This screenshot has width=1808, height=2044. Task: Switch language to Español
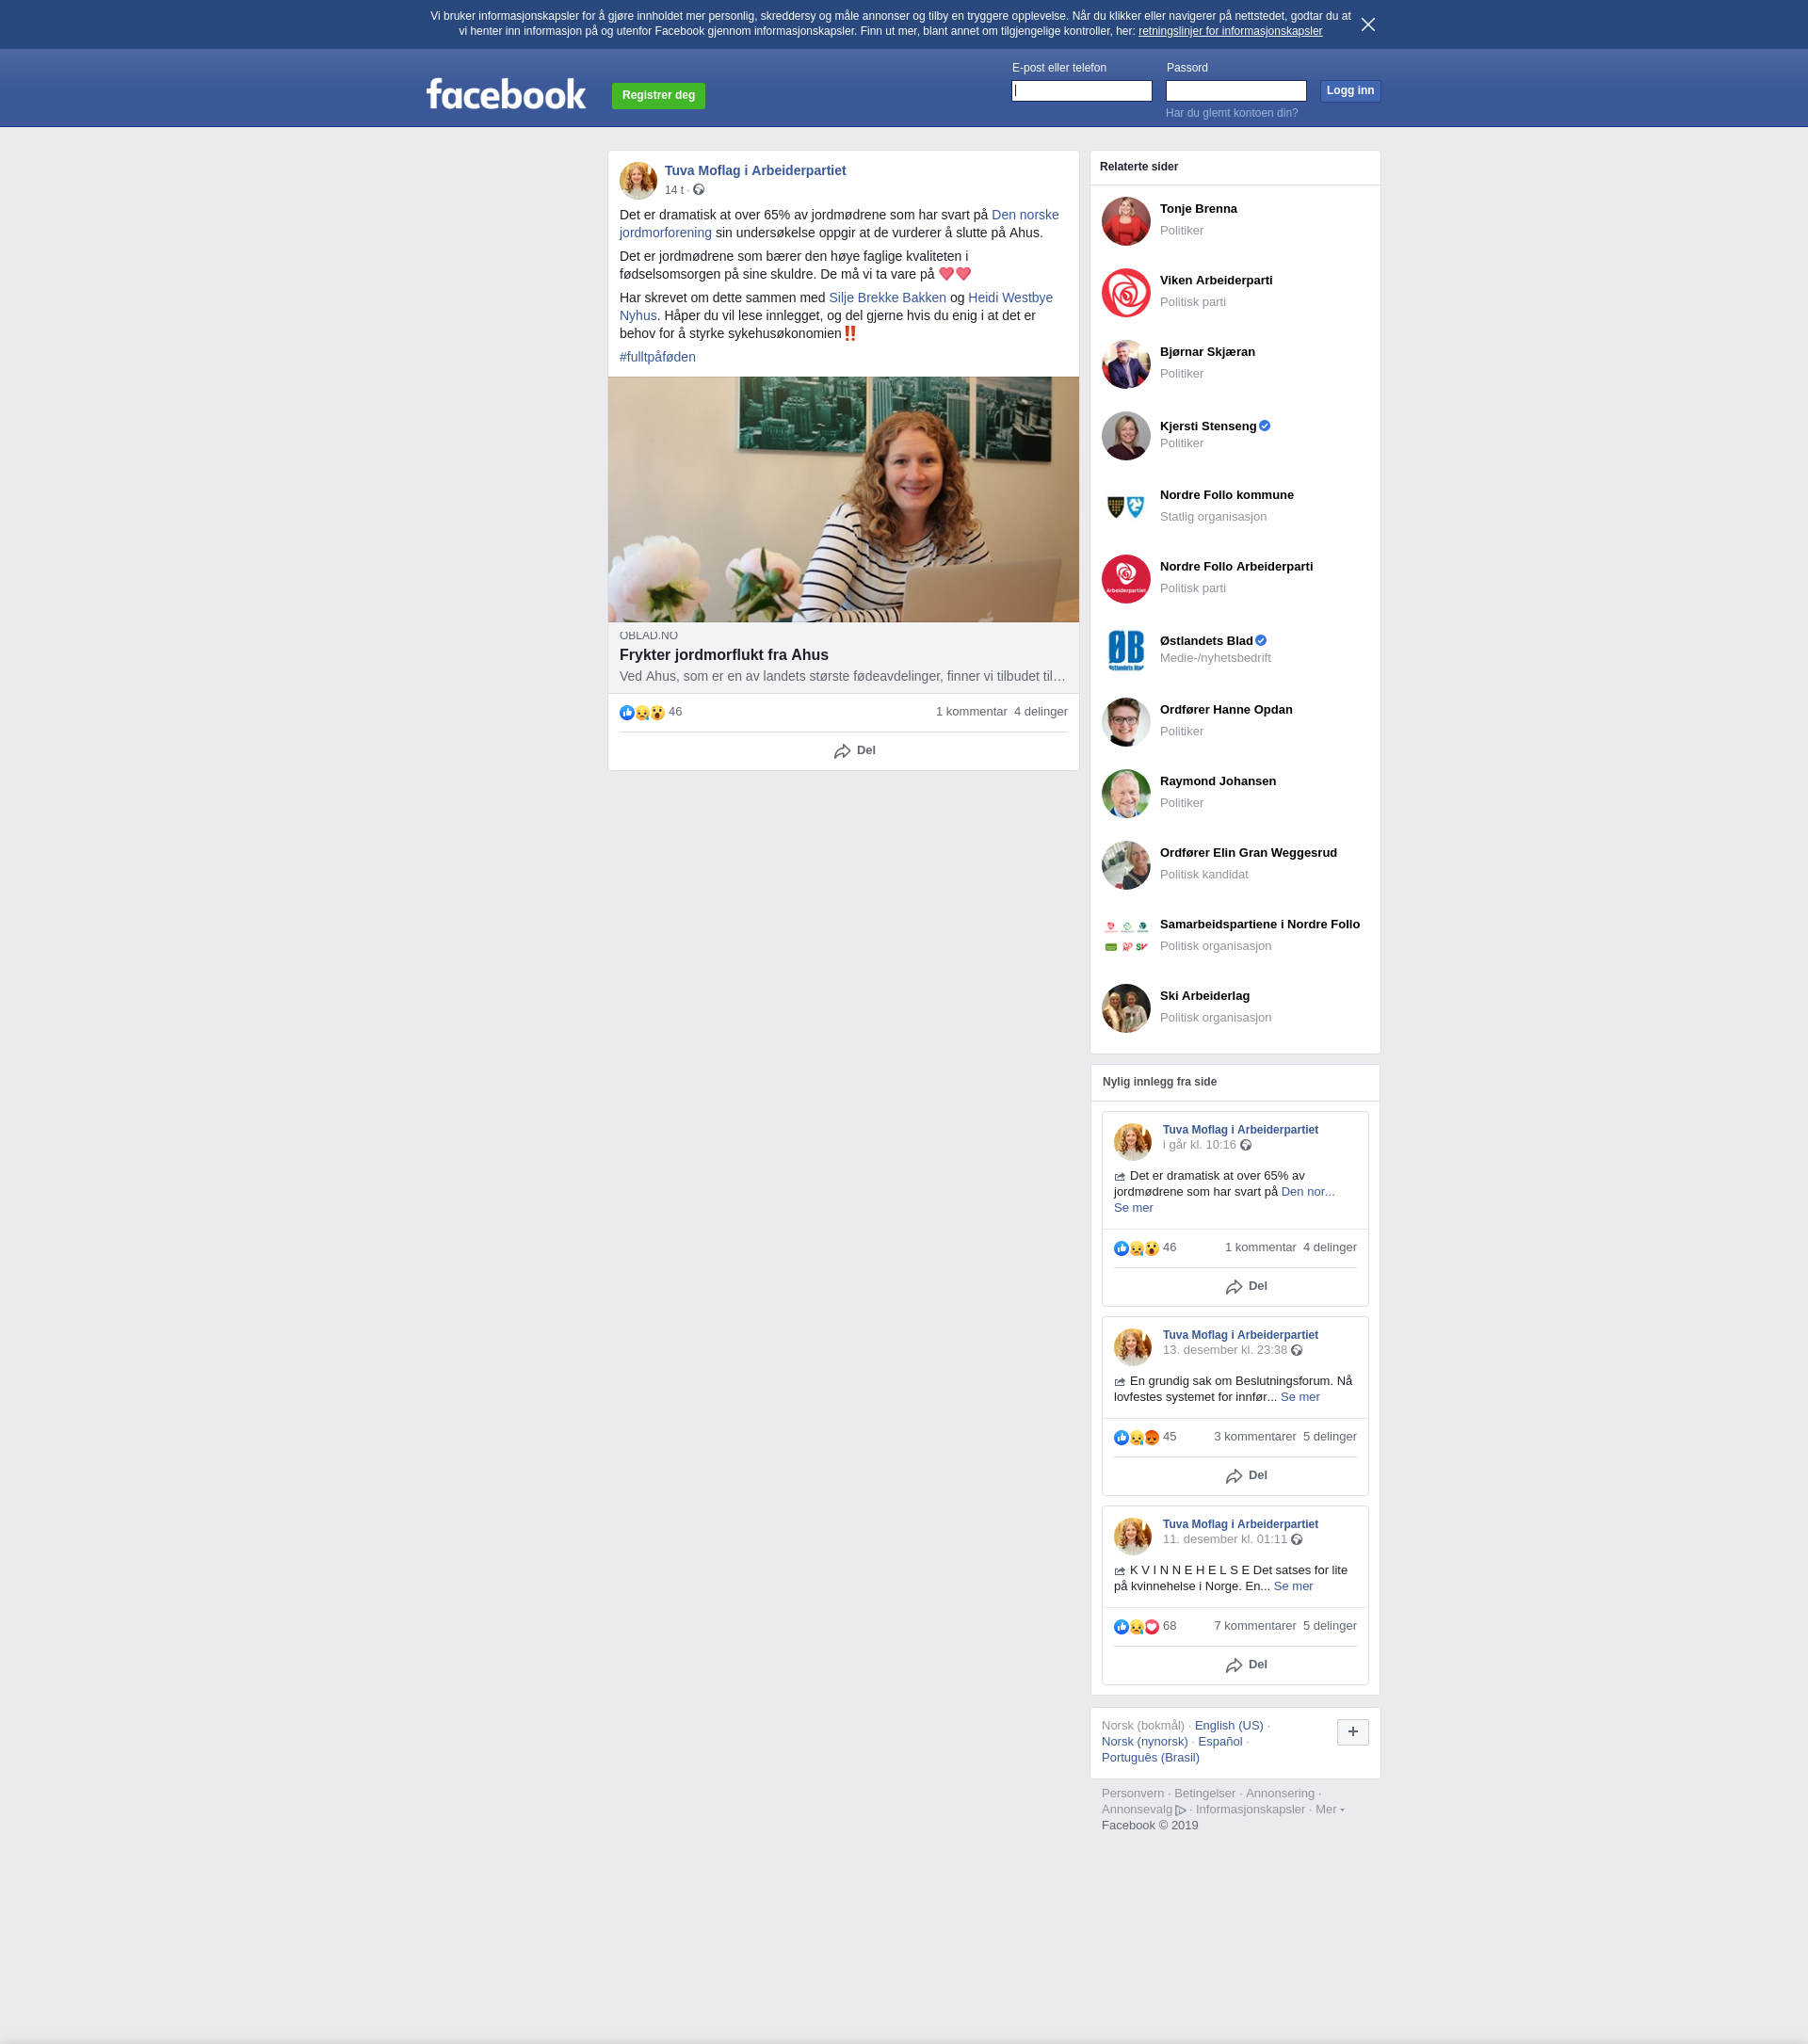[x=1220, y=1742]
